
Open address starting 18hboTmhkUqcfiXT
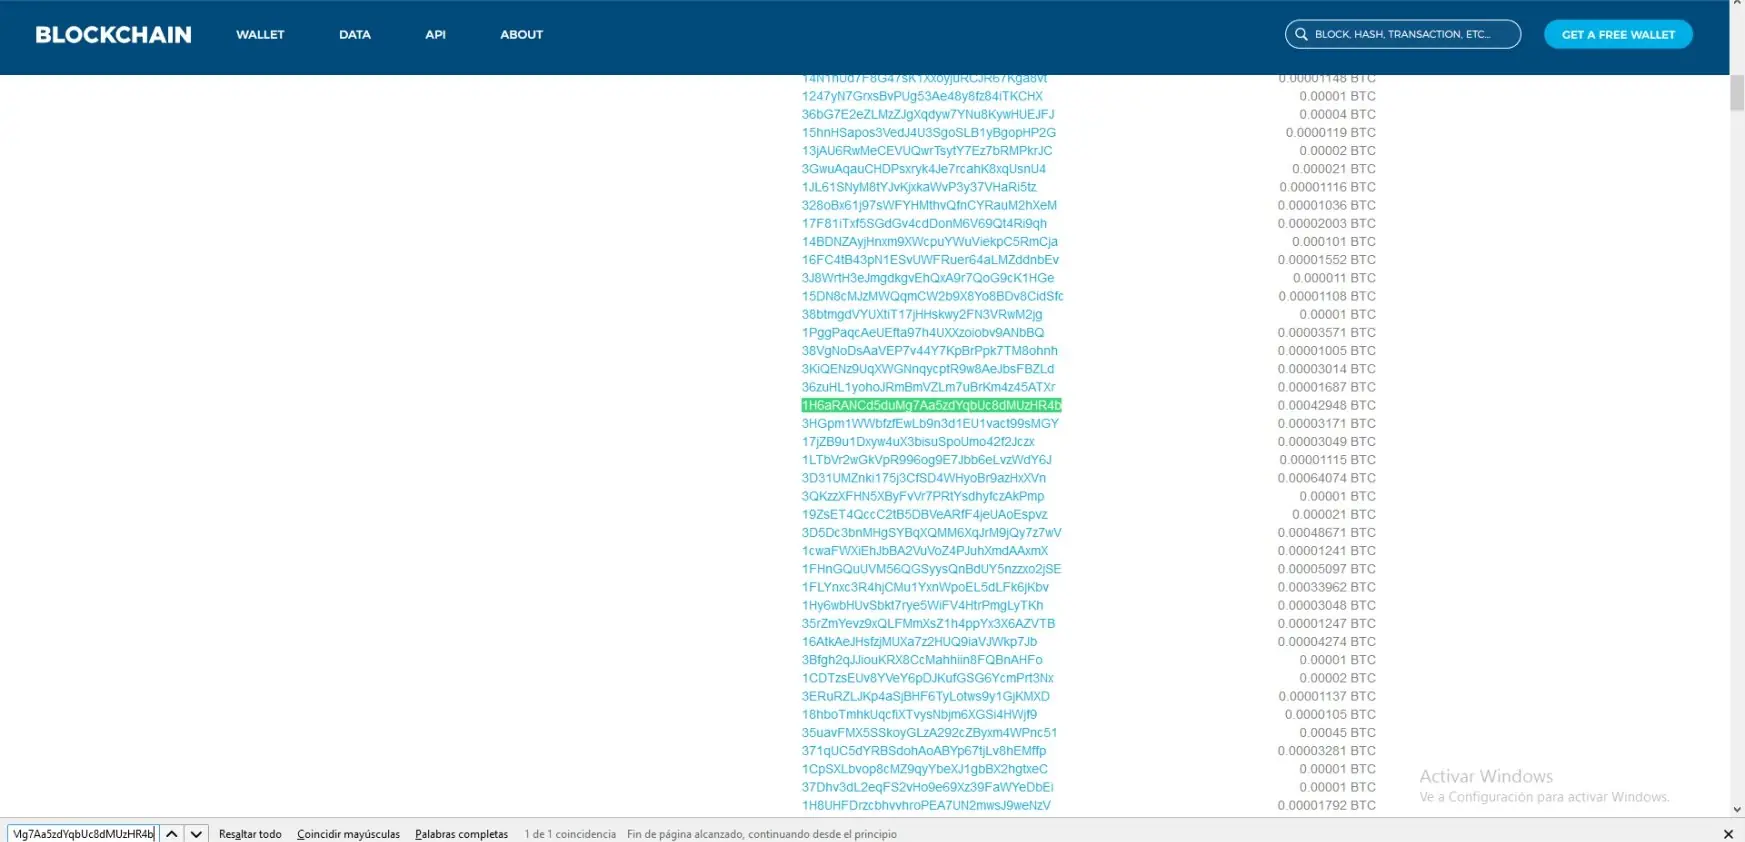tap(919, 714)
